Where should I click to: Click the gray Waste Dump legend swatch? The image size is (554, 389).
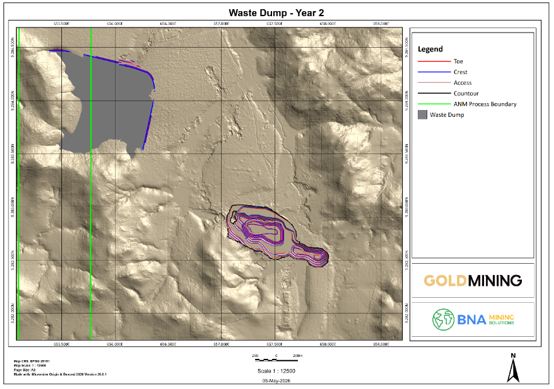[x=422, y=115]
